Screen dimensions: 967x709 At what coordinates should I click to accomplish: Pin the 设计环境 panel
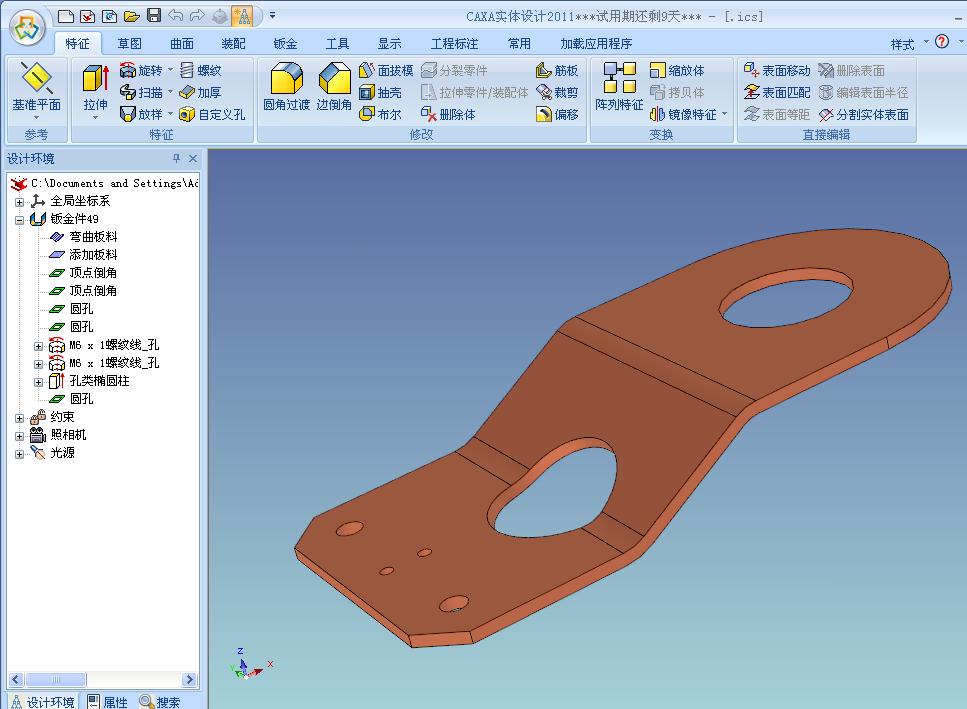(176, 159)
